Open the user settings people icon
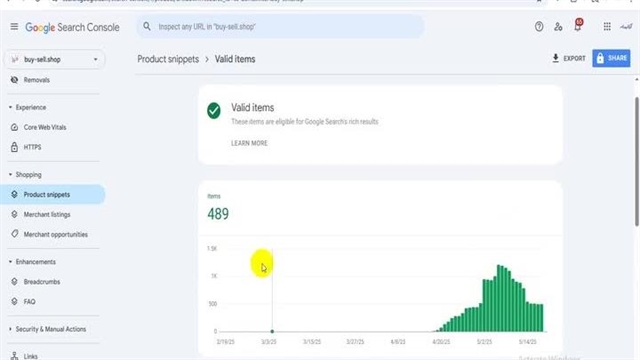Image resolution: width=640 pixels, height=360 pixels. pos(558,27)
